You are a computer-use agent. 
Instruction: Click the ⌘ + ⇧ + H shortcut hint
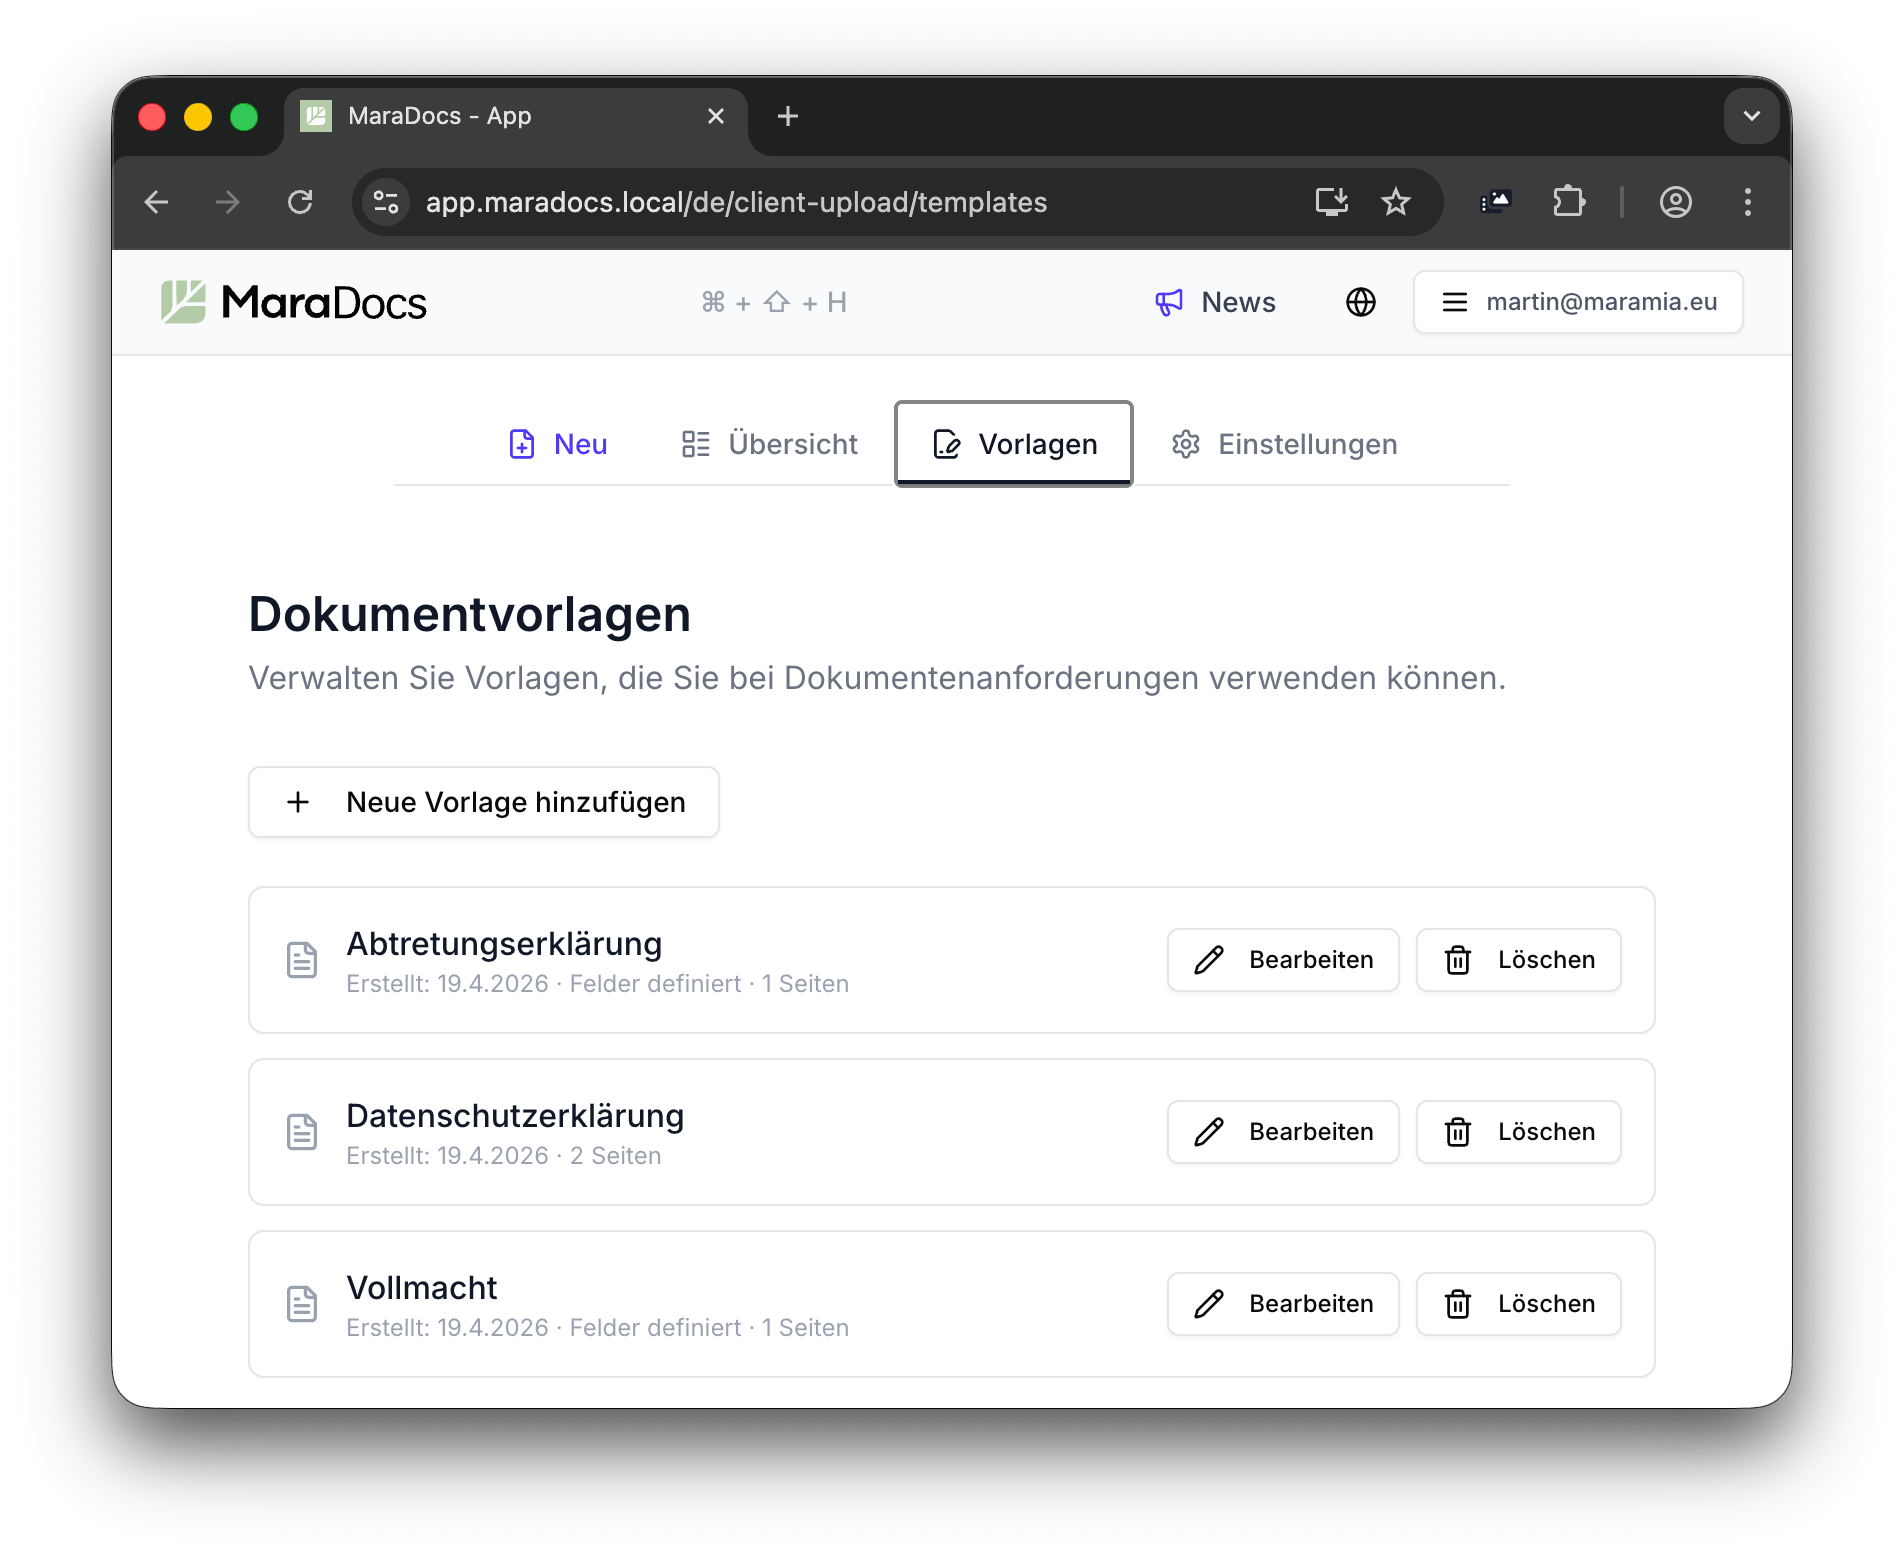coord(774,302)
